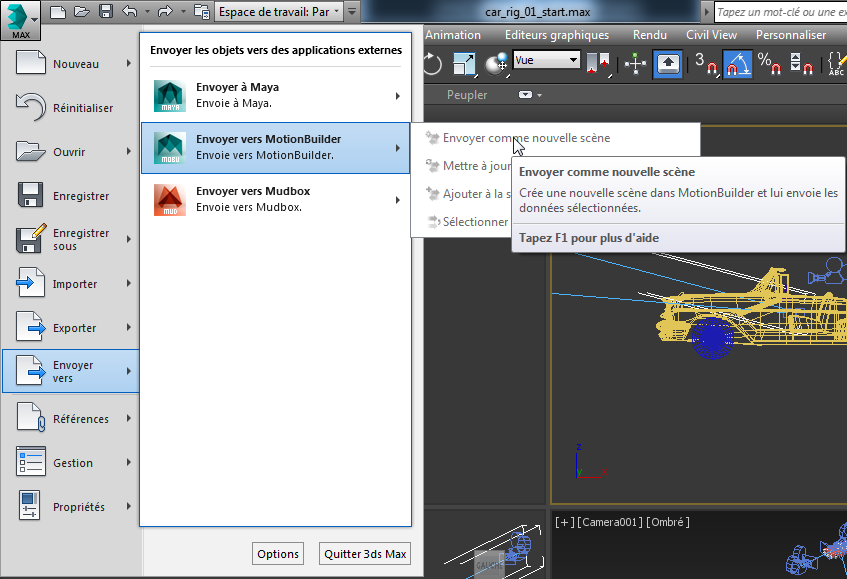Choose Ouvrir in the application menu
Viewport: 847px width, 579px height.
(x=70, y=152)
